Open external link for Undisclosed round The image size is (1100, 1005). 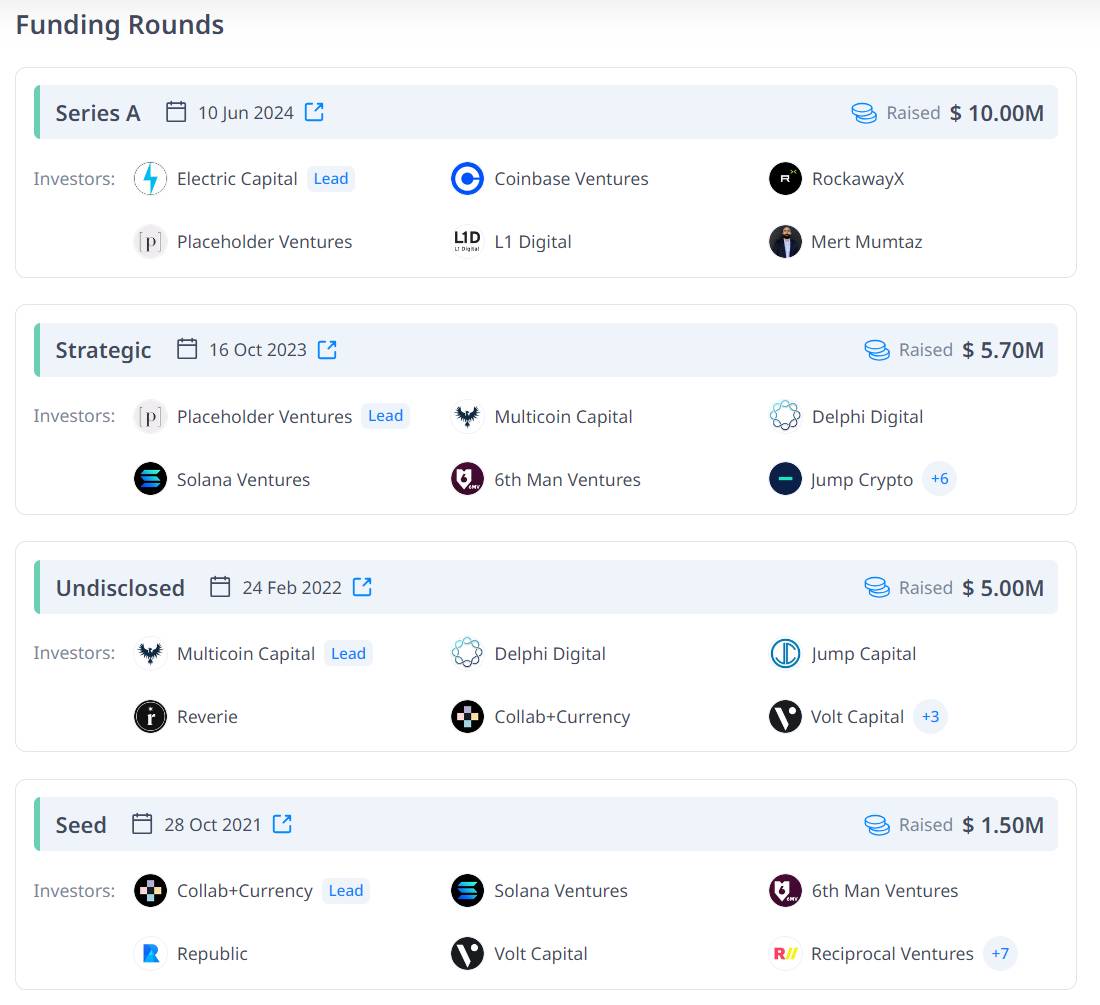(362, 587)
